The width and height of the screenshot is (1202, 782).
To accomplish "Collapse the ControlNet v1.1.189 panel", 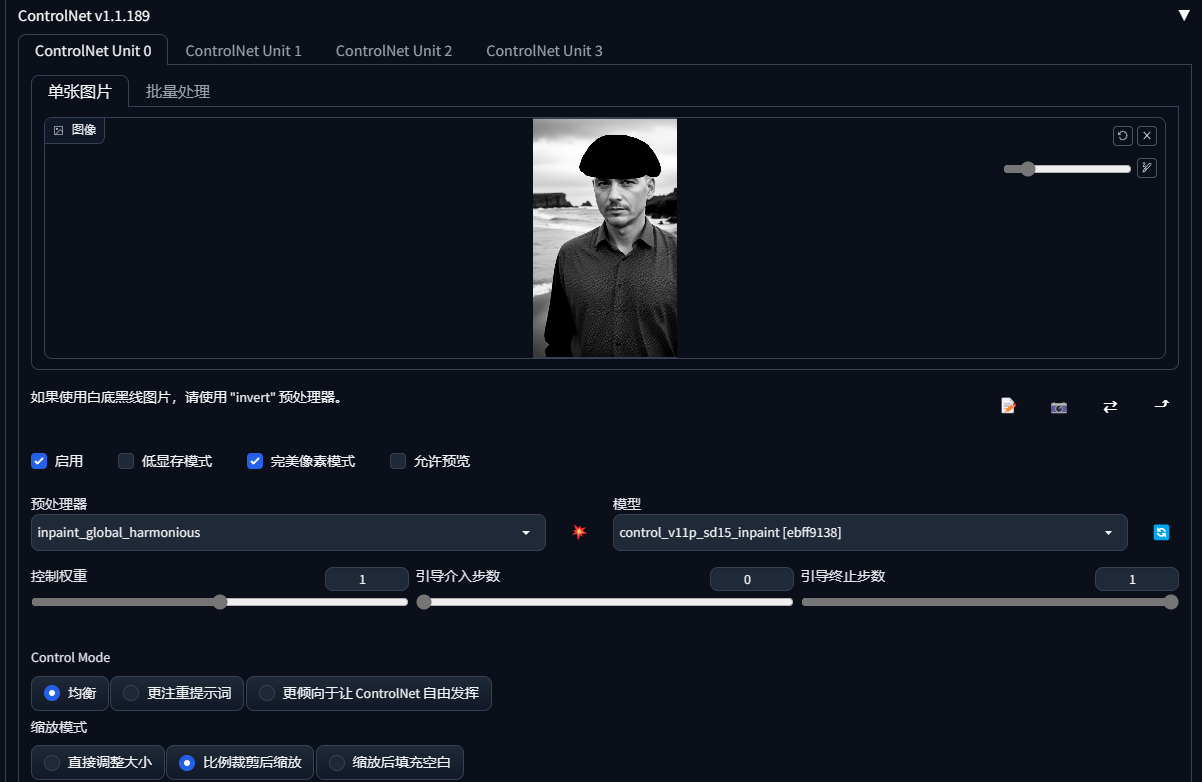I will [1184, 16].
